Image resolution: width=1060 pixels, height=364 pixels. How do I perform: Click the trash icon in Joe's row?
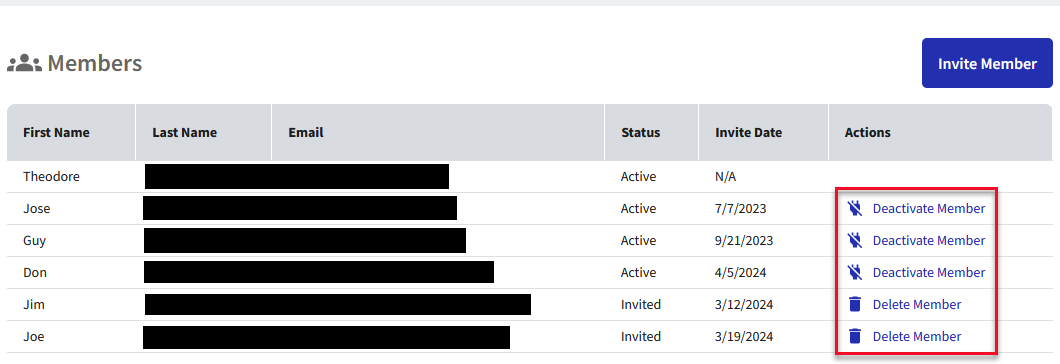pos(855,336)
